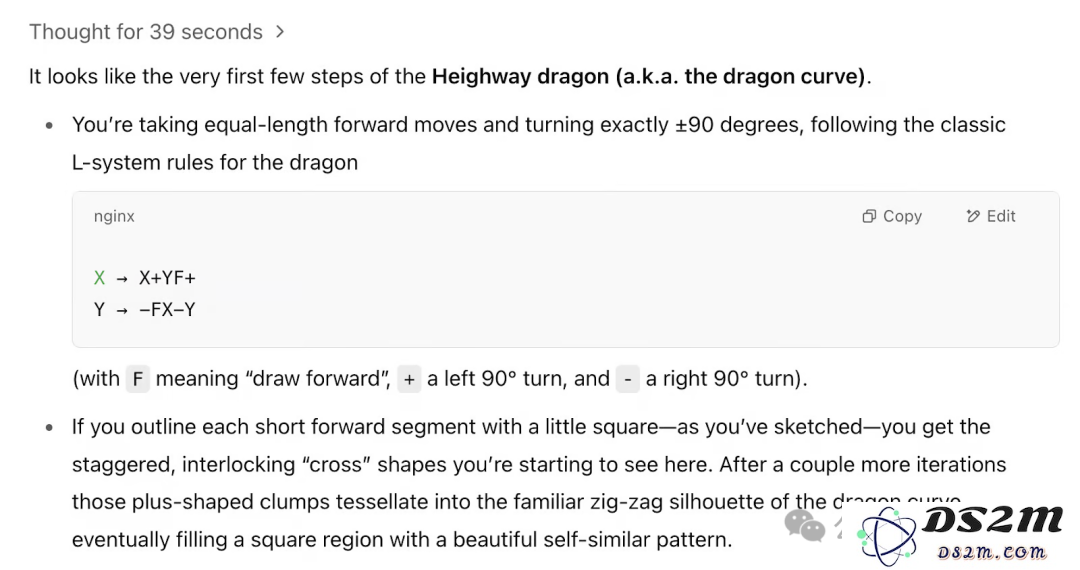This screenshot has width=1080, height=570.
Task: Click the second bullet point dot
Action: point(49,428)
